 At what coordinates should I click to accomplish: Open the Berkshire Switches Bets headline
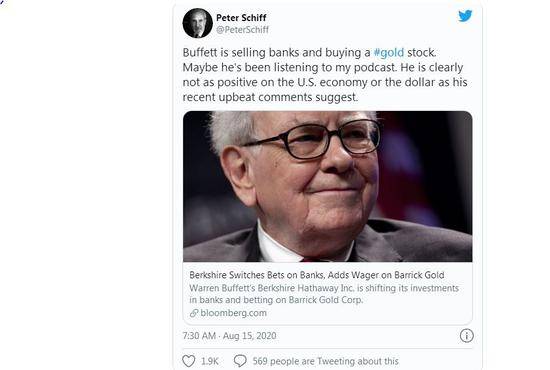coord(317,275)
